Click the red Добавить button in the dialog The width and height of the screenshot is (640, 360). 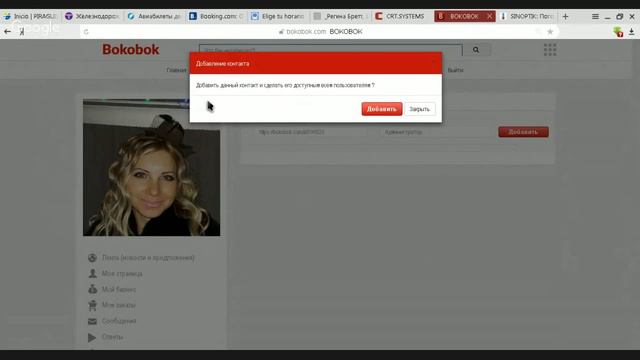tap(382, 109)
